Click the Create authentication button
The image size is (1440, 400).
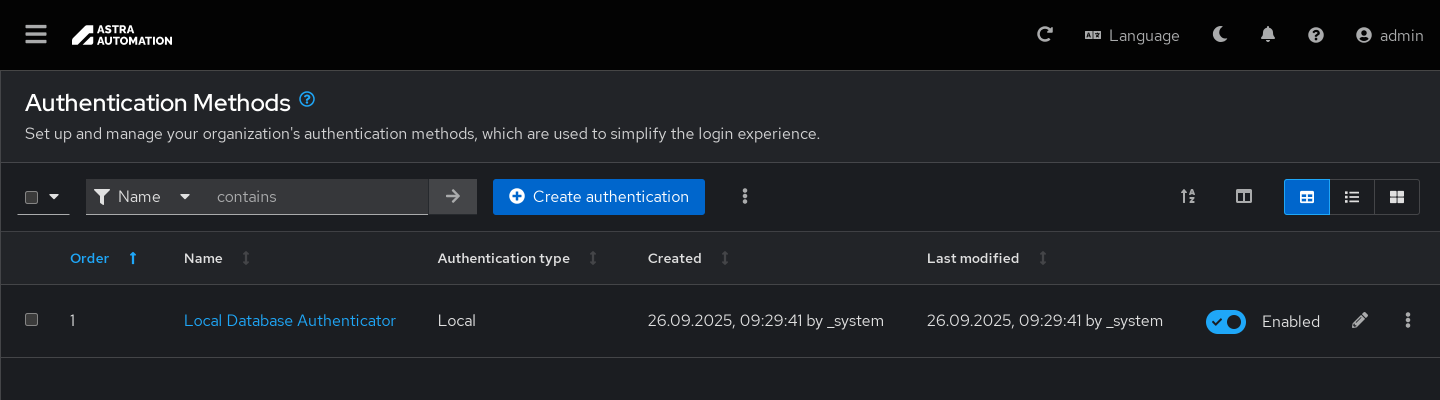598,197
